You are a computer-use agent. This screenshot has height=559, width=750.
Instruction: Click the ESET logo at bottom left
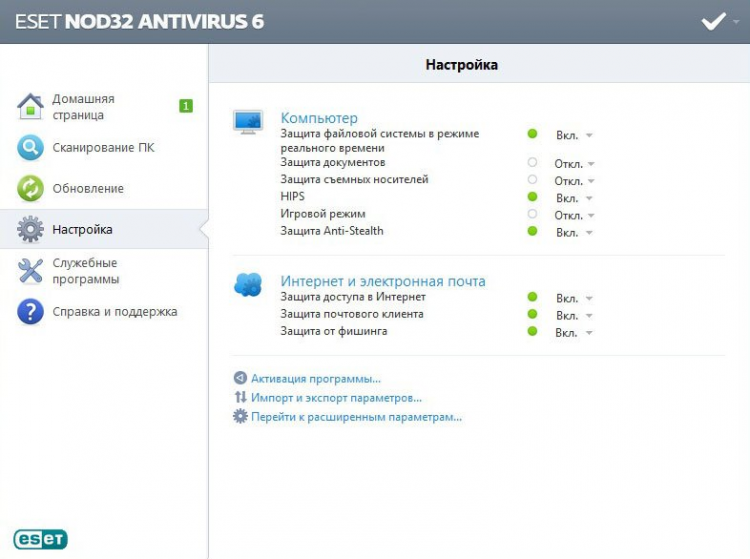41,539
